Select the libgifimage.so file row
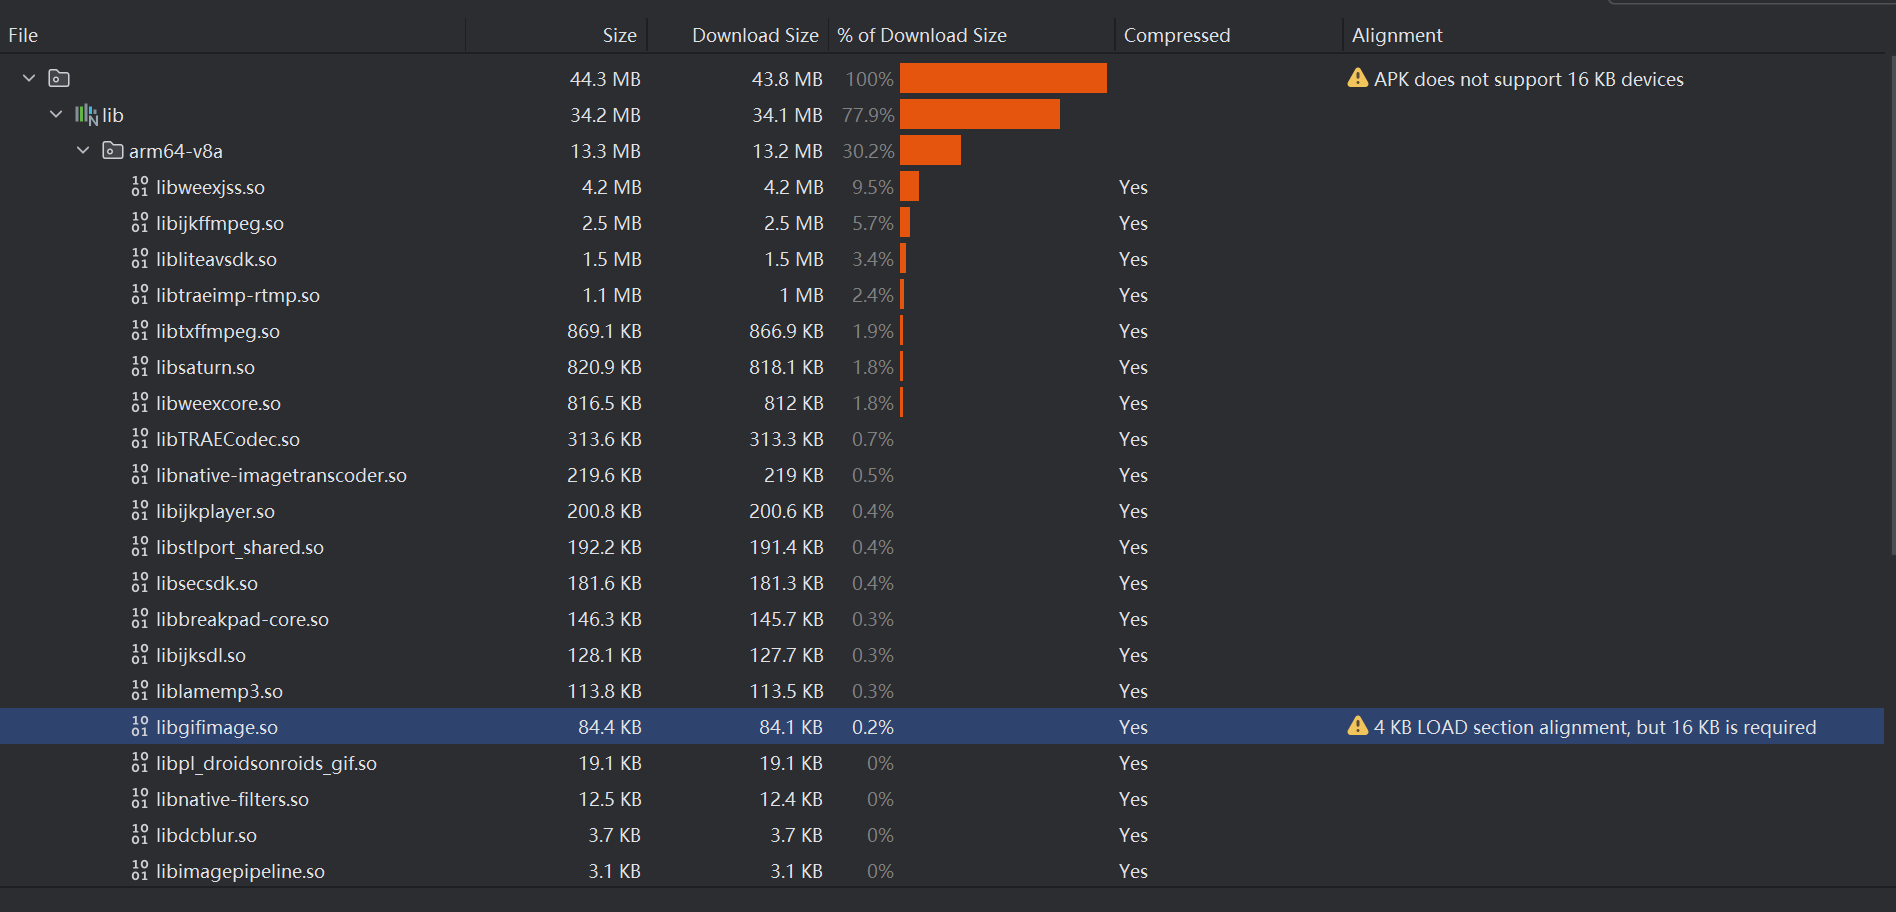This screenshot has width=1896, height=912. pyautogui.click(x=217, y=727)
